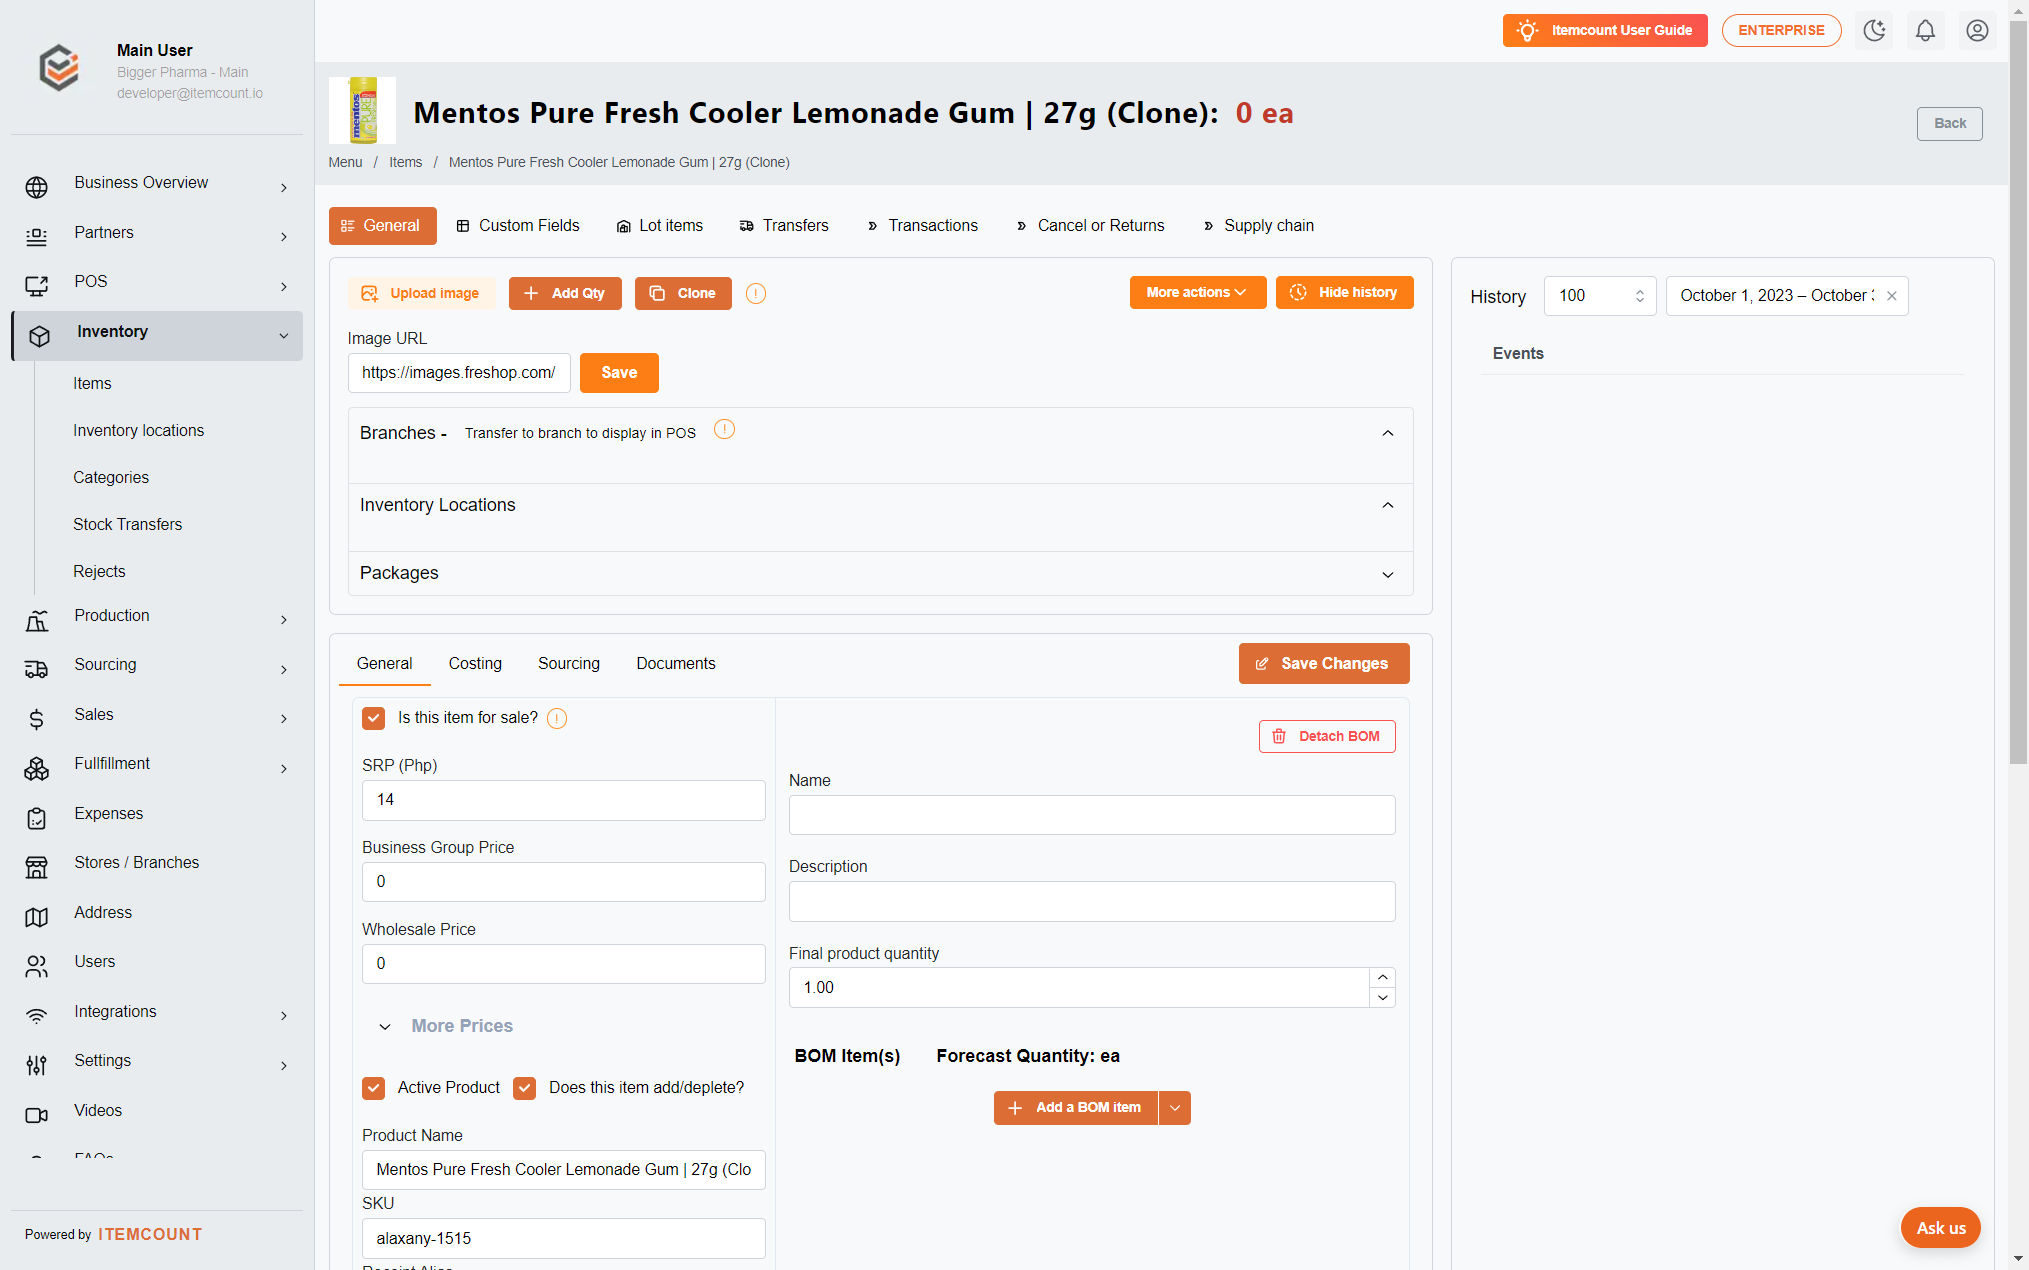Toggle the Active Product checkbox

[x=374, y=1088]
